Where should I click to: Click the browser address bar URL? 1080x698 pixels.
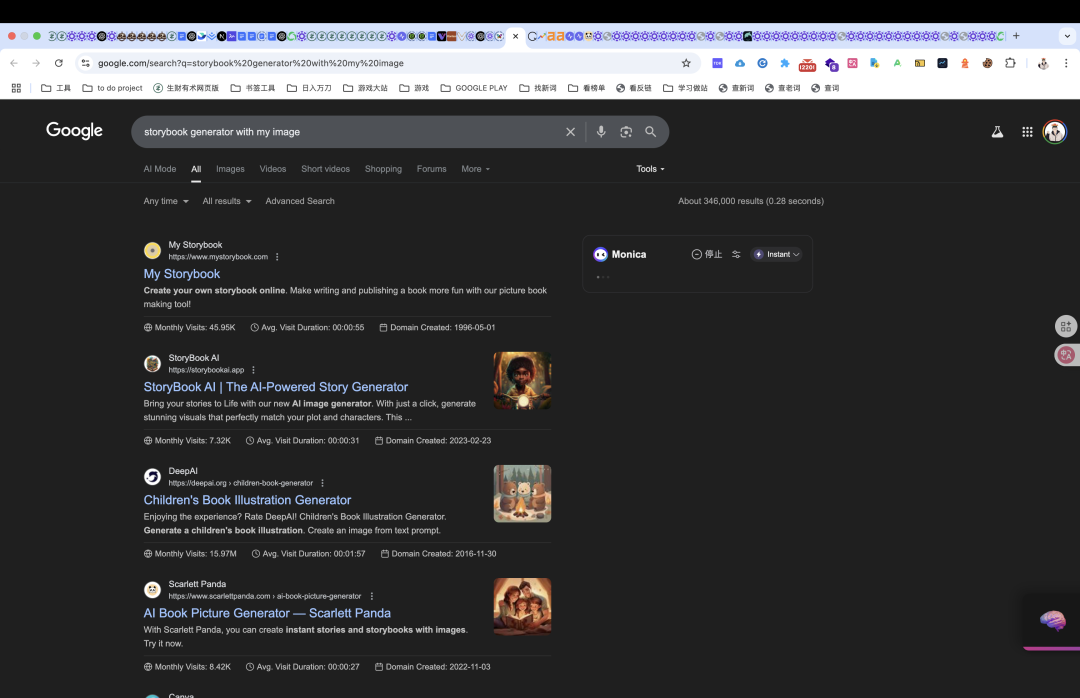pyautogui.click(x=251, y=63)
